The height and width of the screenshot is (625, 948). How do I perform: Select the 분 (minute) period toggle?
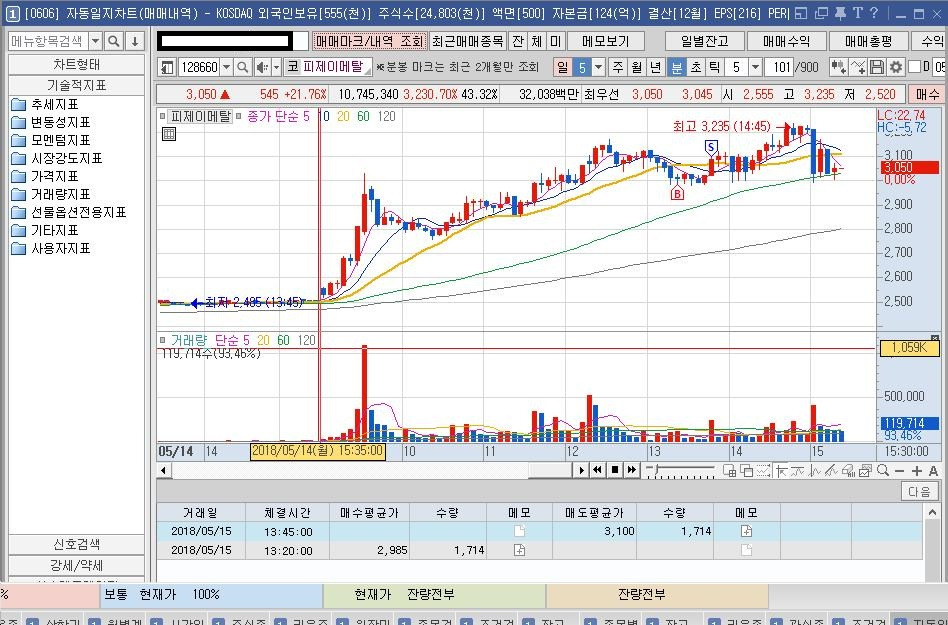click(677, 67)
